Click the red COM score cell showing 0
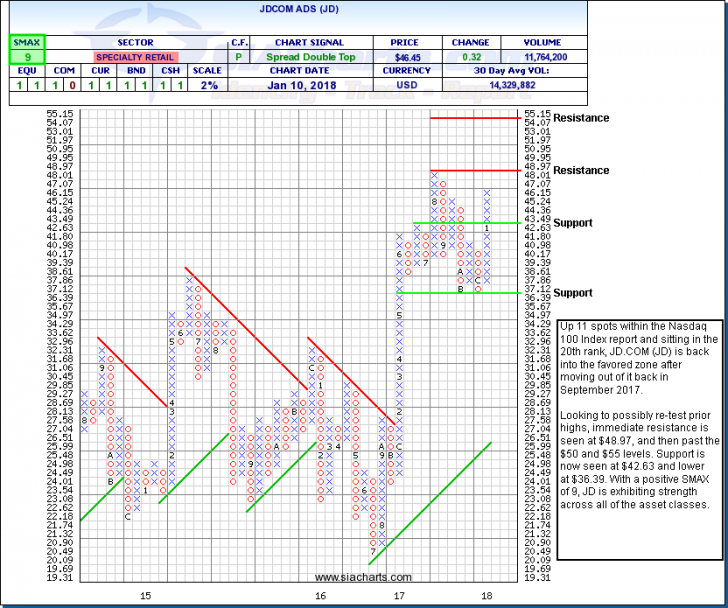 (x=62, y=87)
